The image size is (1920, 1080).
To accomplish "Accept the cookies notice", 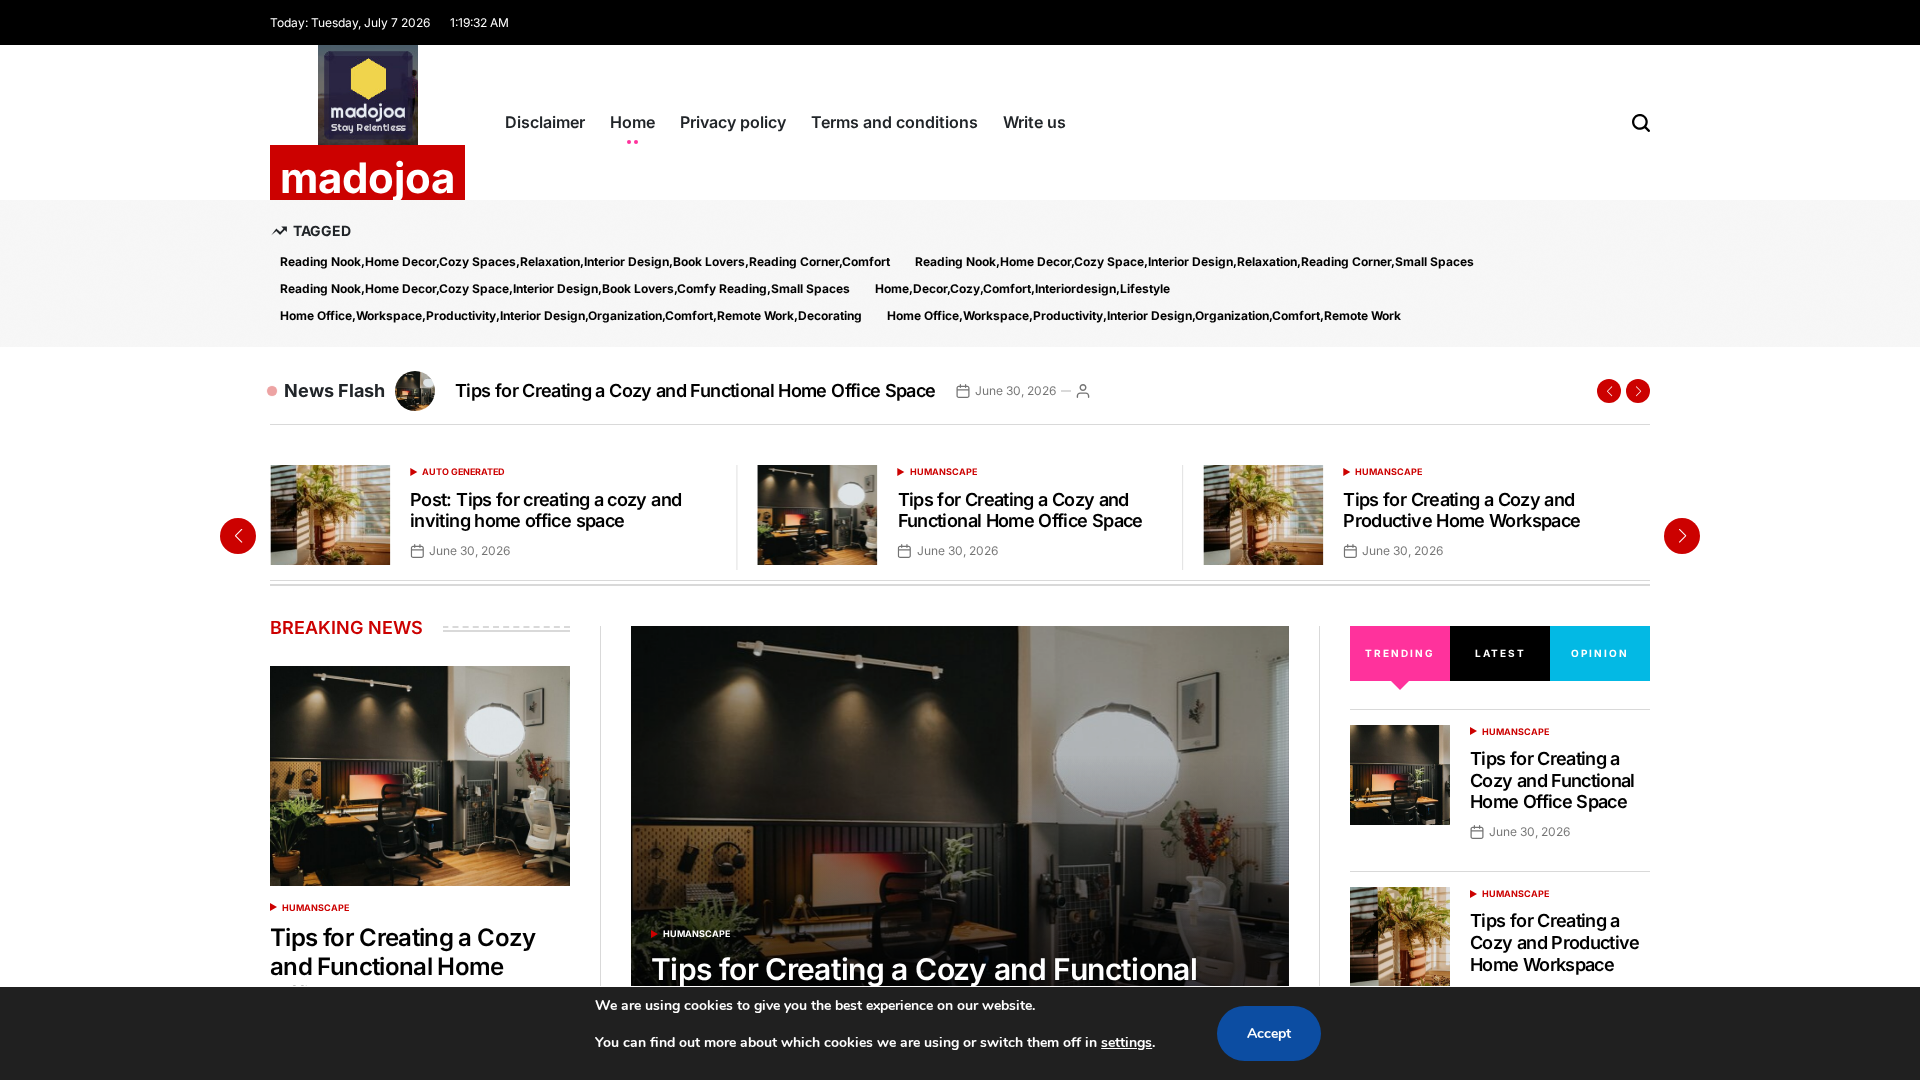I will point(1268,1033).
